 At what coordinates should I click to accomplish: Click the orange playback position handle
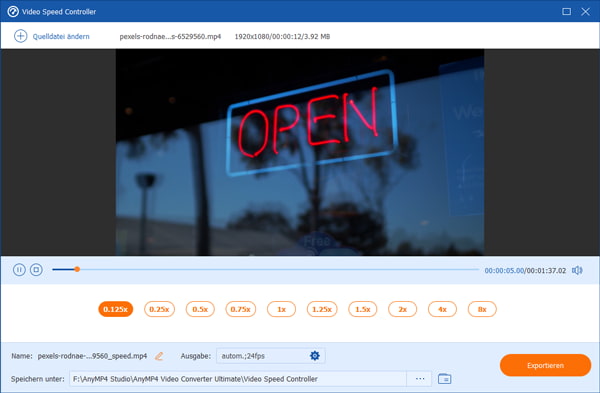77,269
